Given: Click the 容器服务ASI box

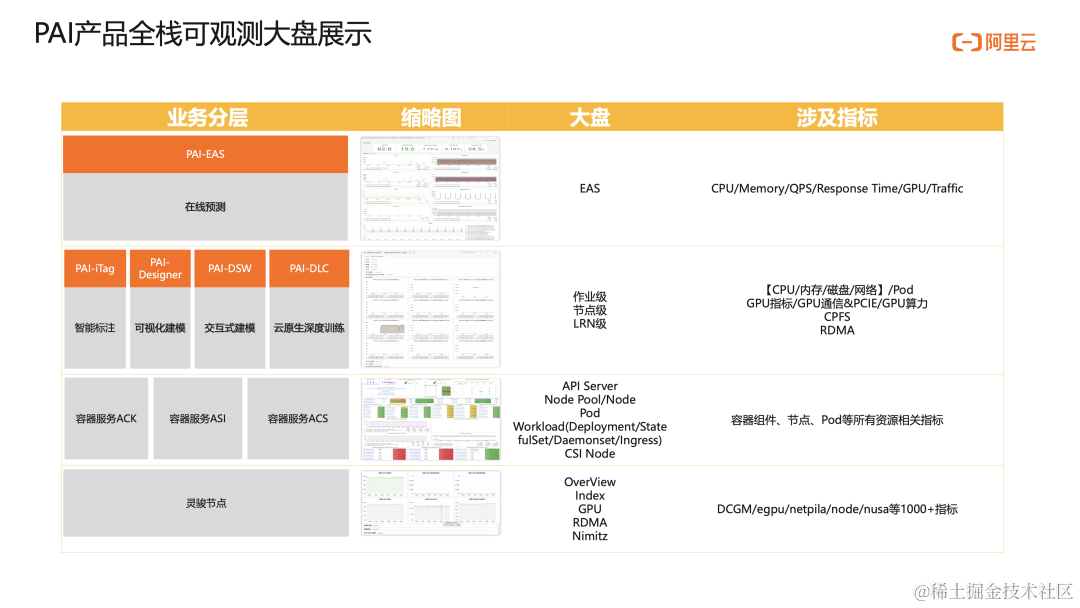Looking at the screenshot, I should pos(198,419).
